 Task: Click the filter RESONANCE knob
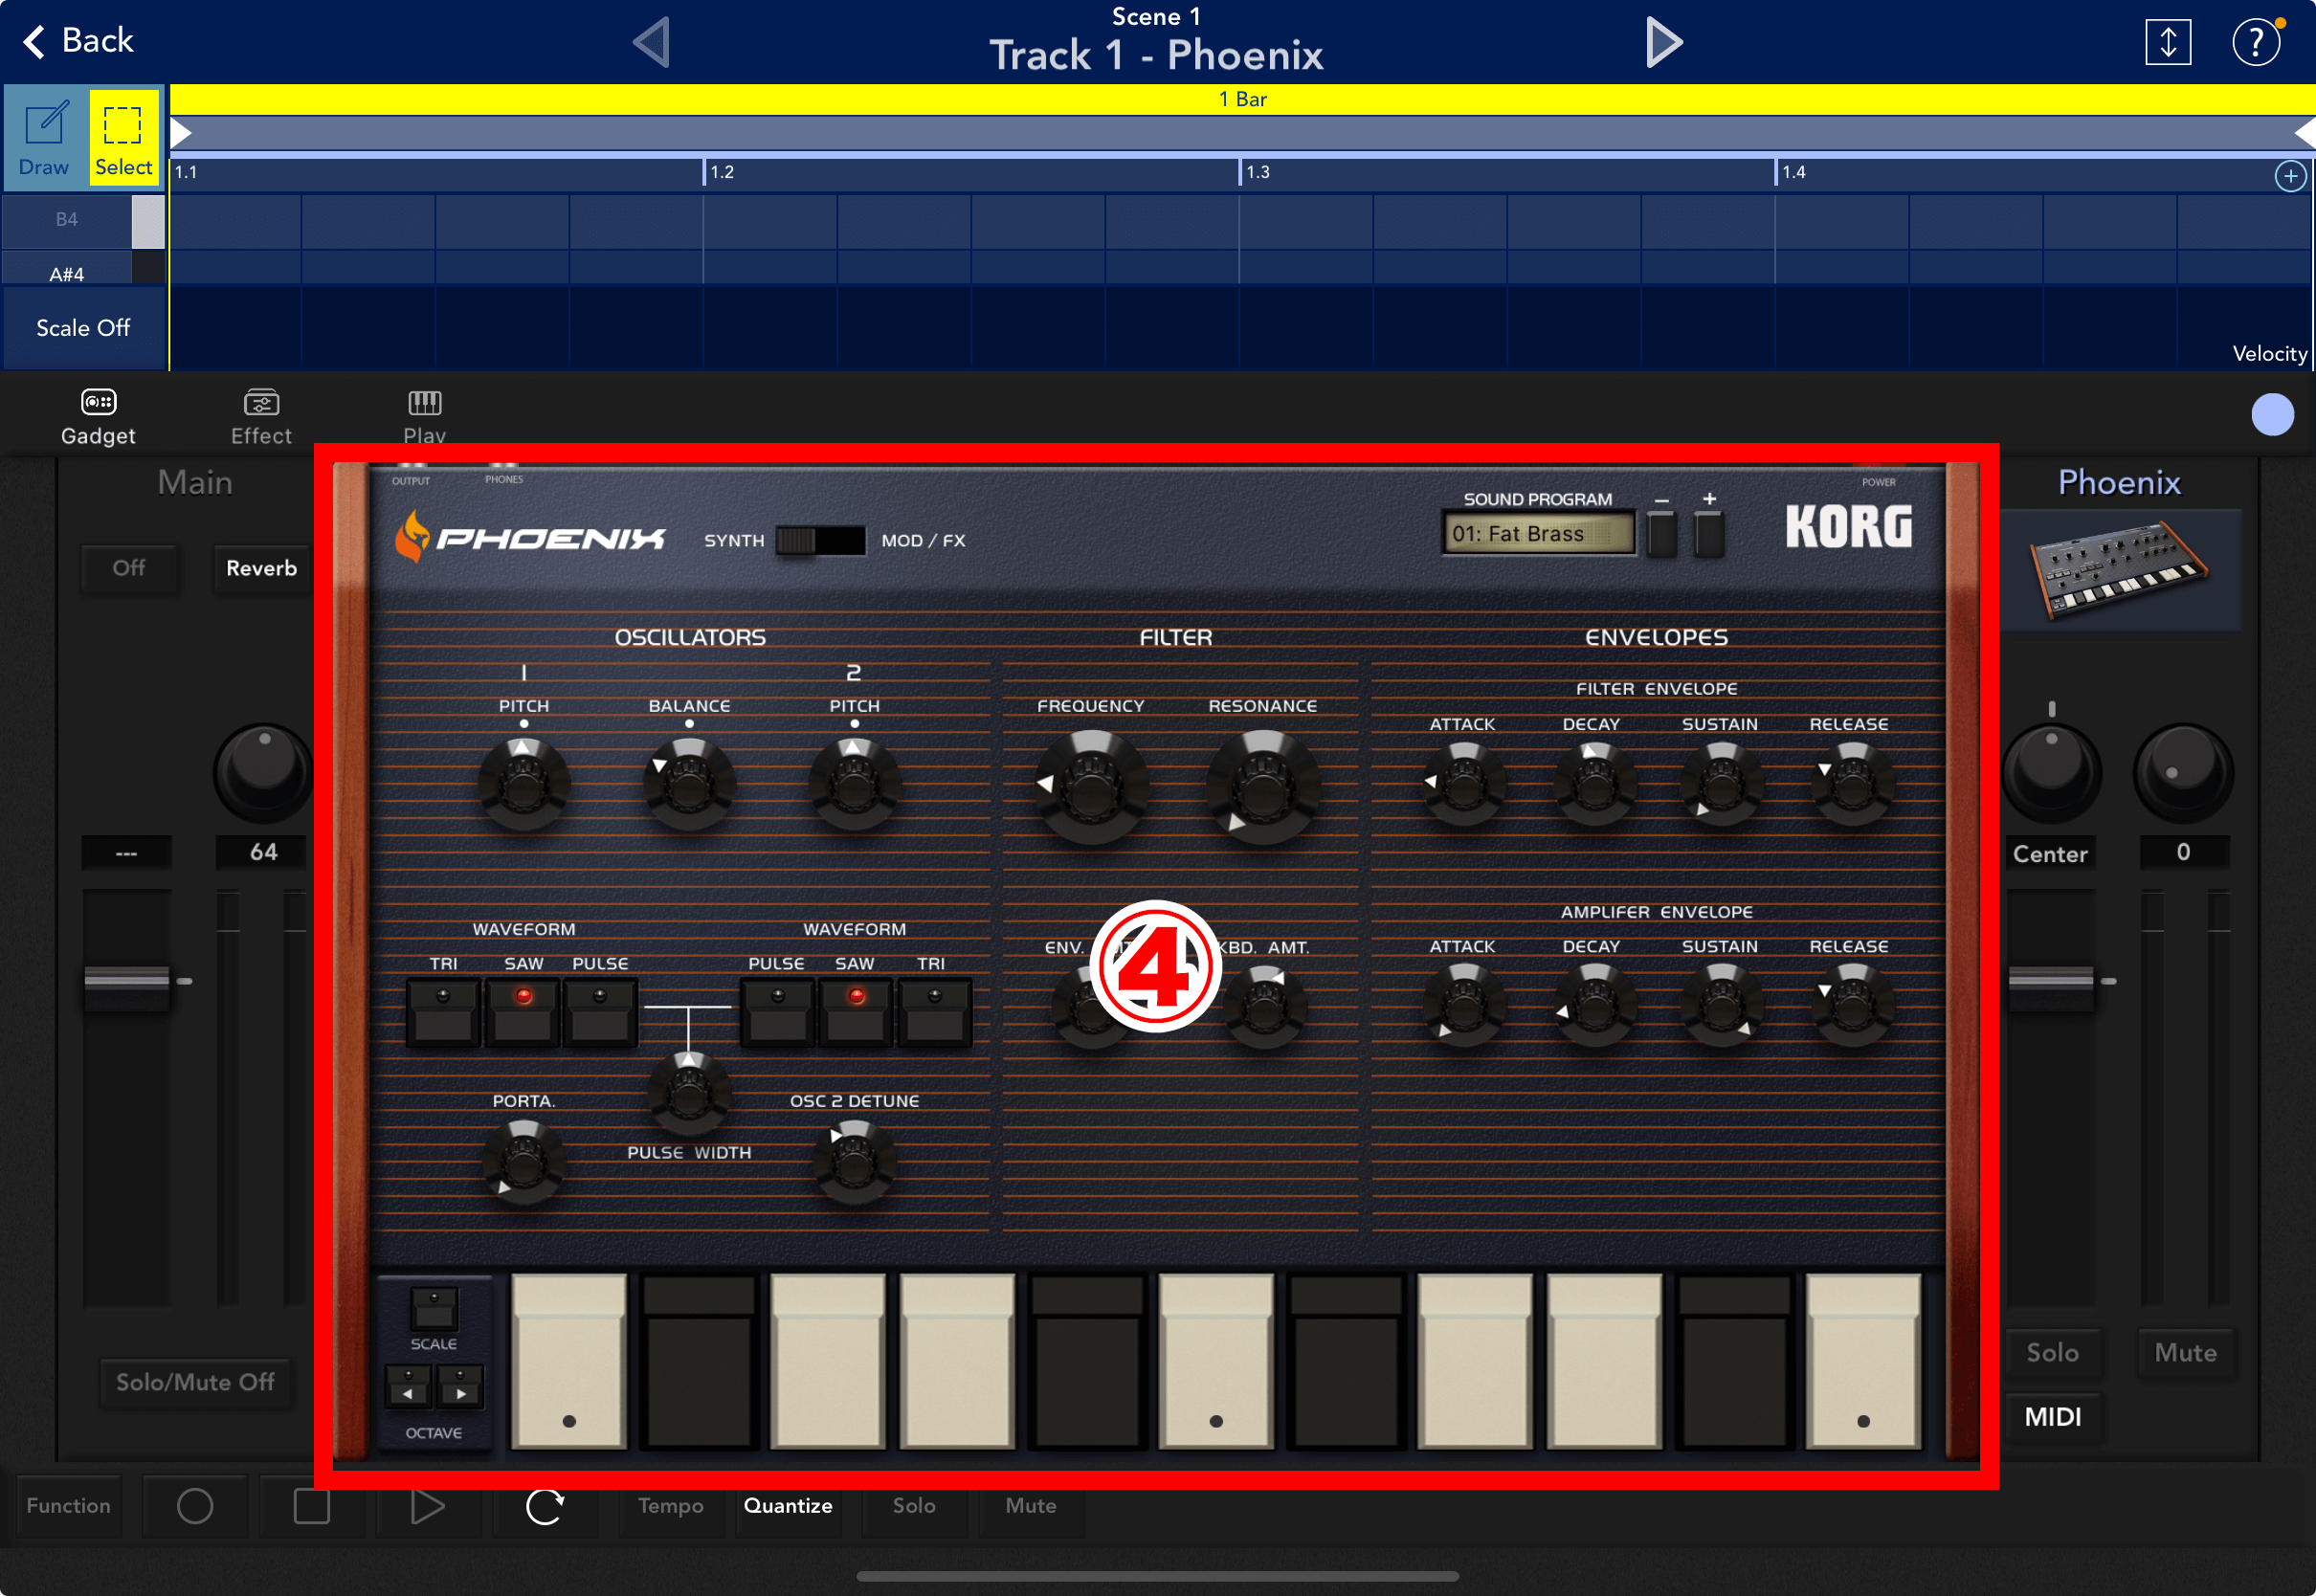tap(1262, 787)
